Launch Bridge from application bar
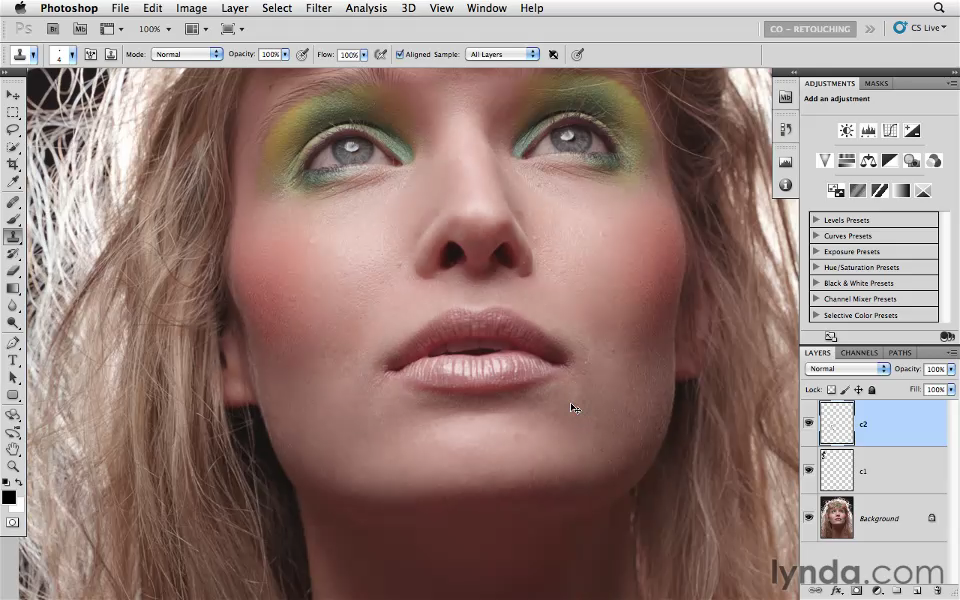This screenshot has height=600, width=960. [53, 29]
